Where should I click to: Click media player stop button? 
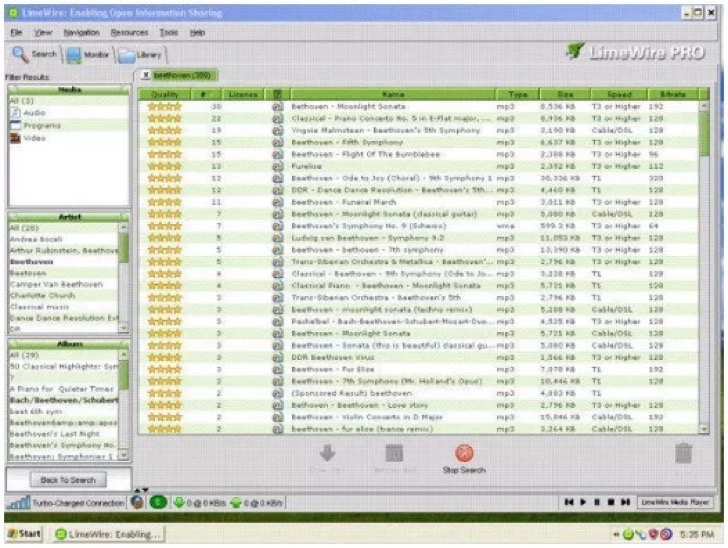pyautogui.click(x=611, y=502)
